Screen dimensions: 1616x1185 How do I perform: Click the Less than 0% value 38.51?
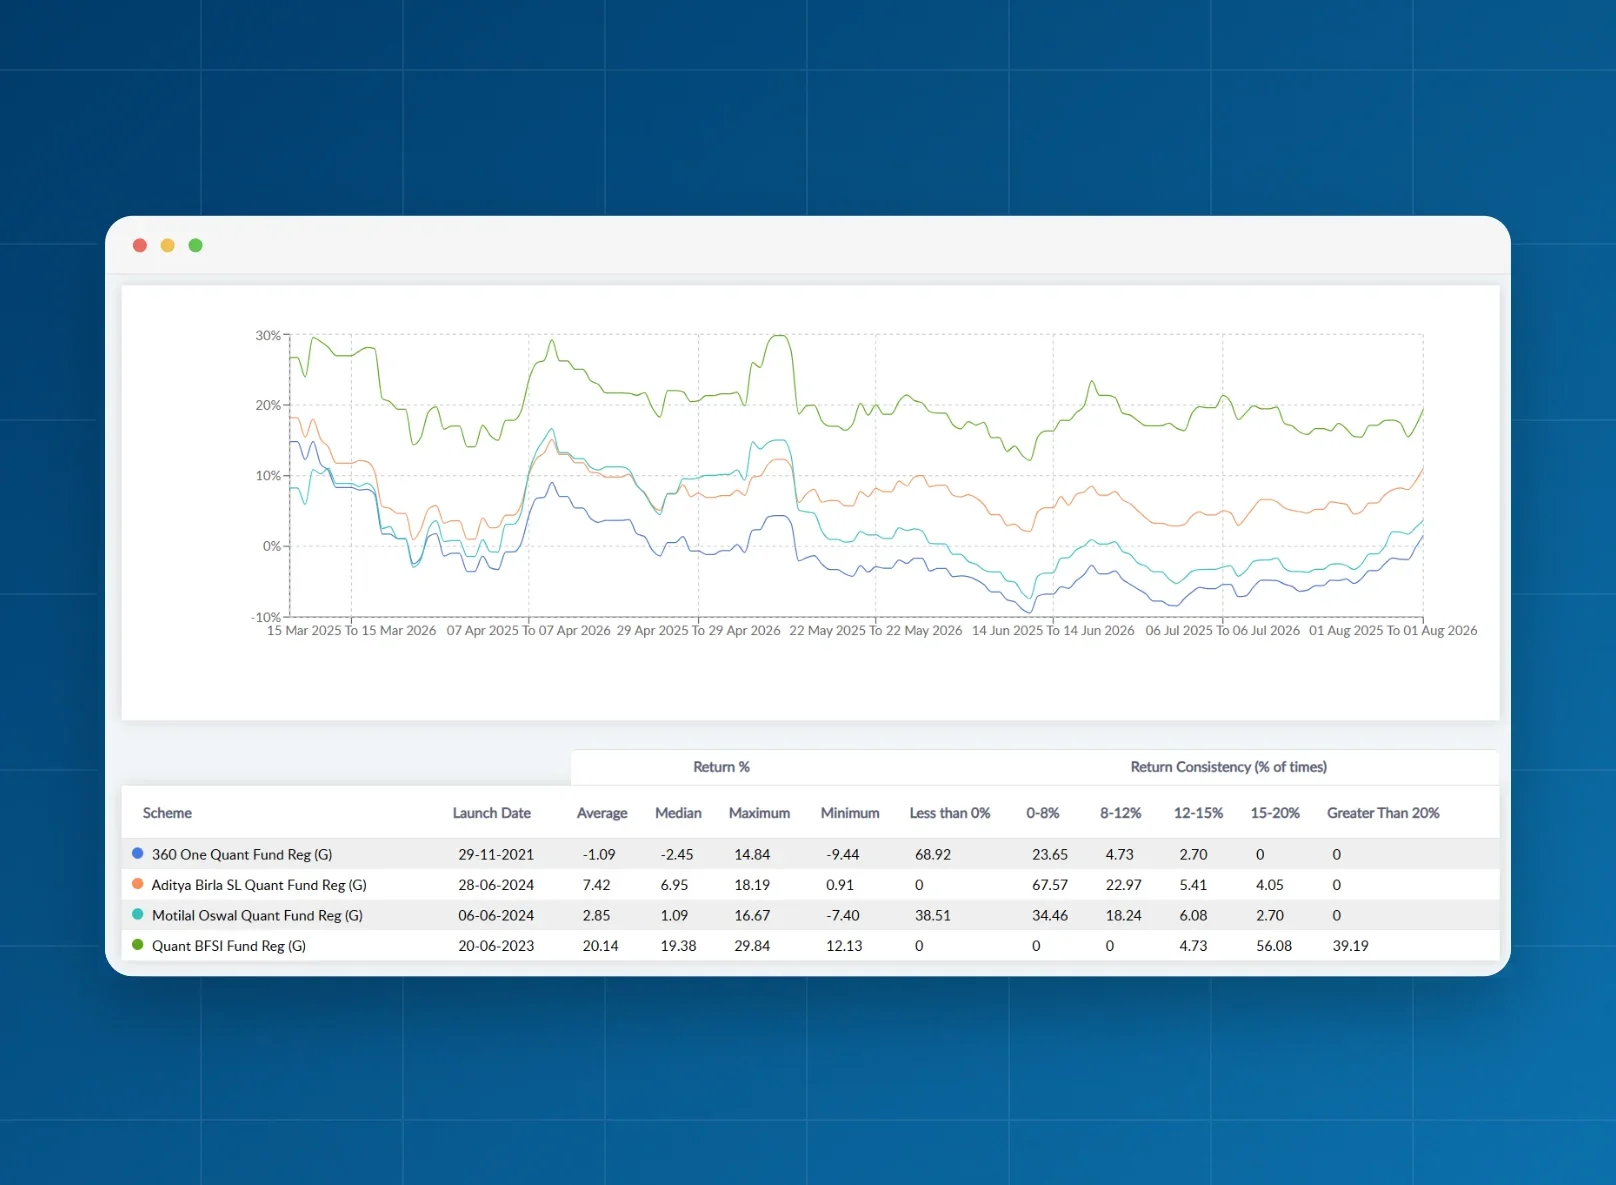coord(933,915)
